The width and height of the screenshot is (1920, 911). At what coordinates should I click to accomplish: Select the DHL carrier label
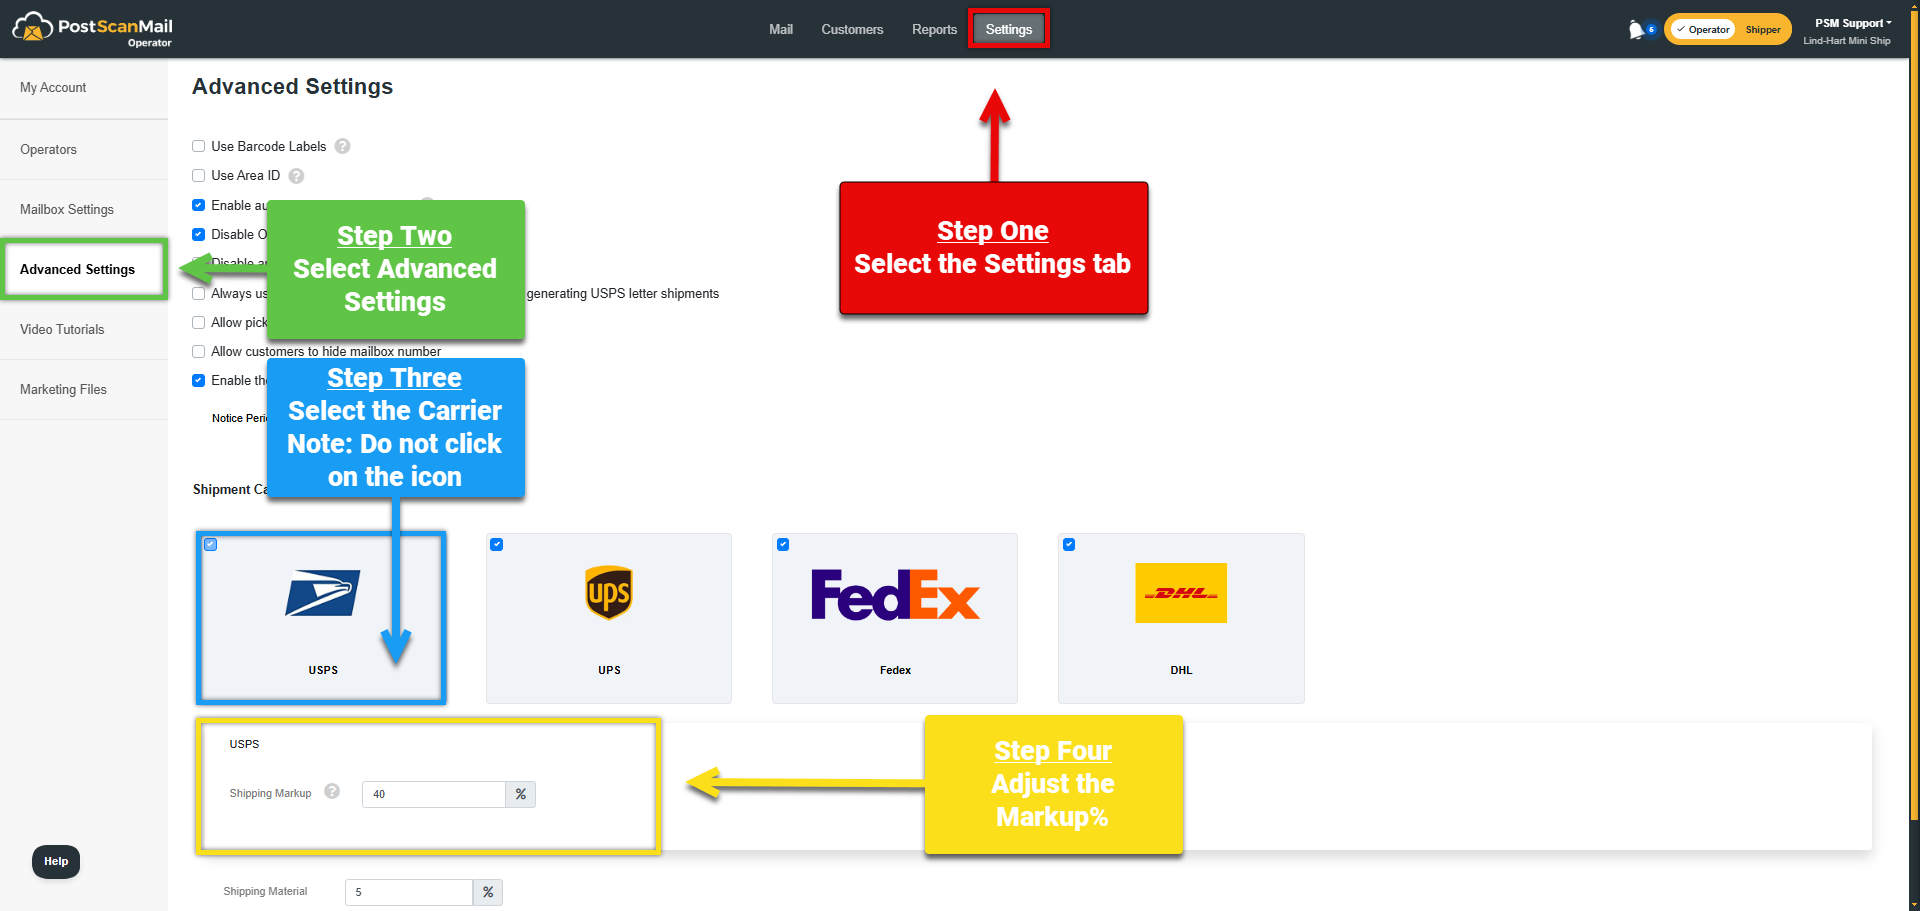tap(1181, 670)
